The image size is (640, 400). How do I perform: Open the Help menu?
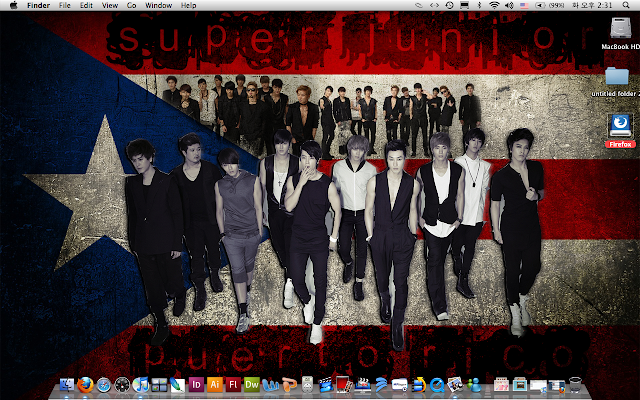coord(188,5)
